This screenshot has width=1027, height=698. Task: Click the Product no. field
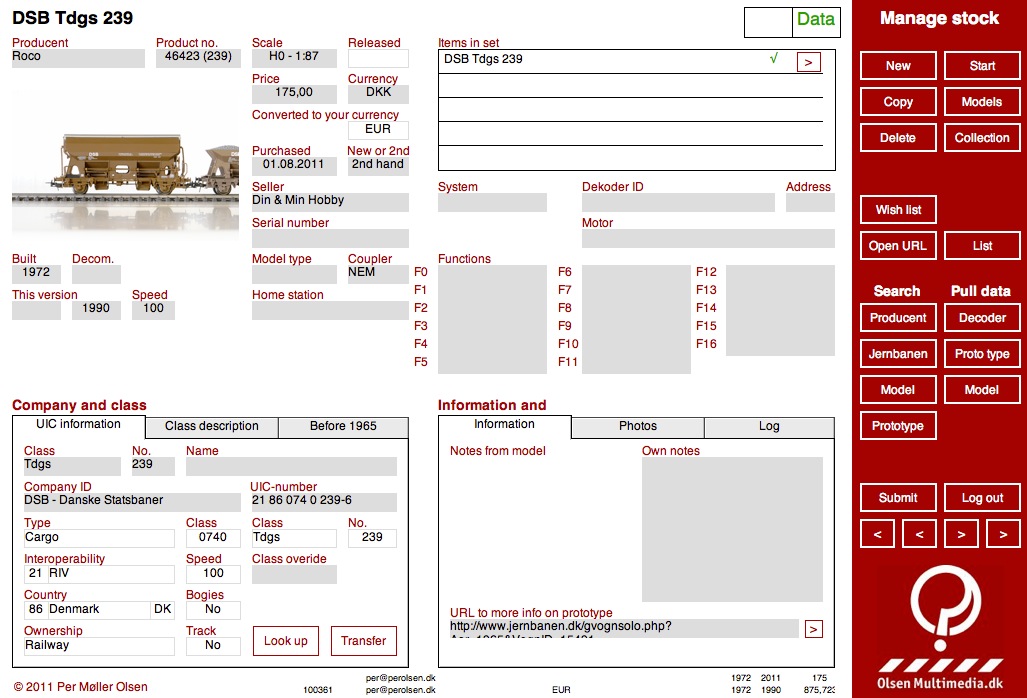click(x=198, y=58)
